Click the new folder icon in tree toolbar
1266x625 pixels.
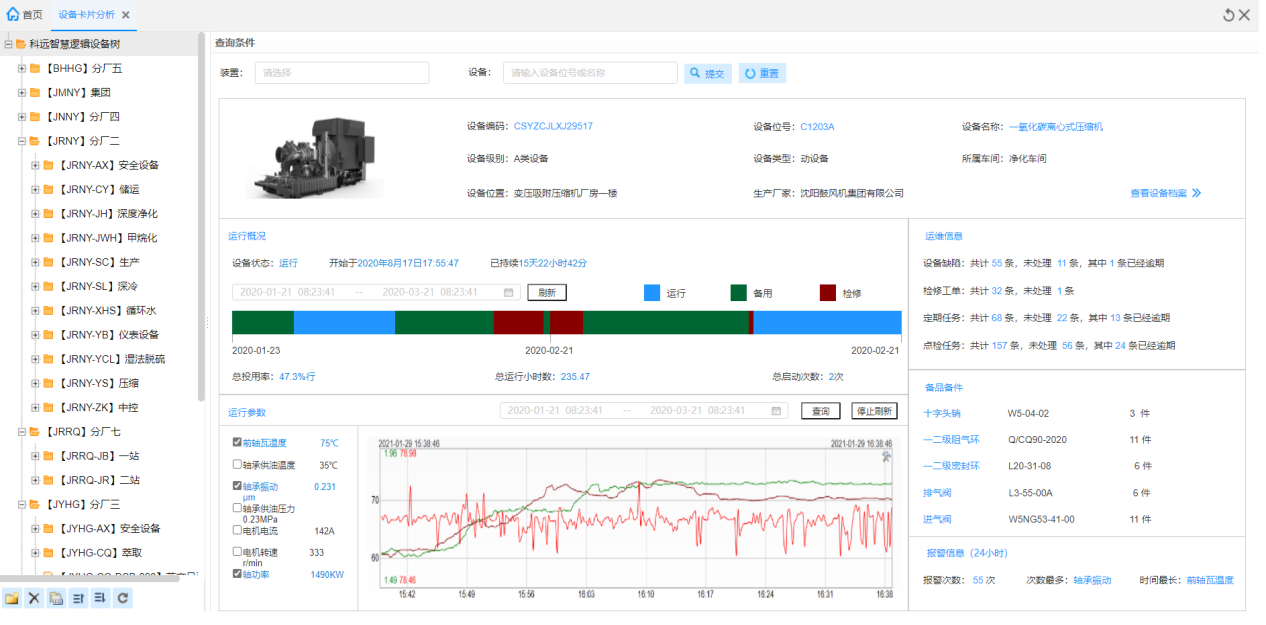point(12,598)
